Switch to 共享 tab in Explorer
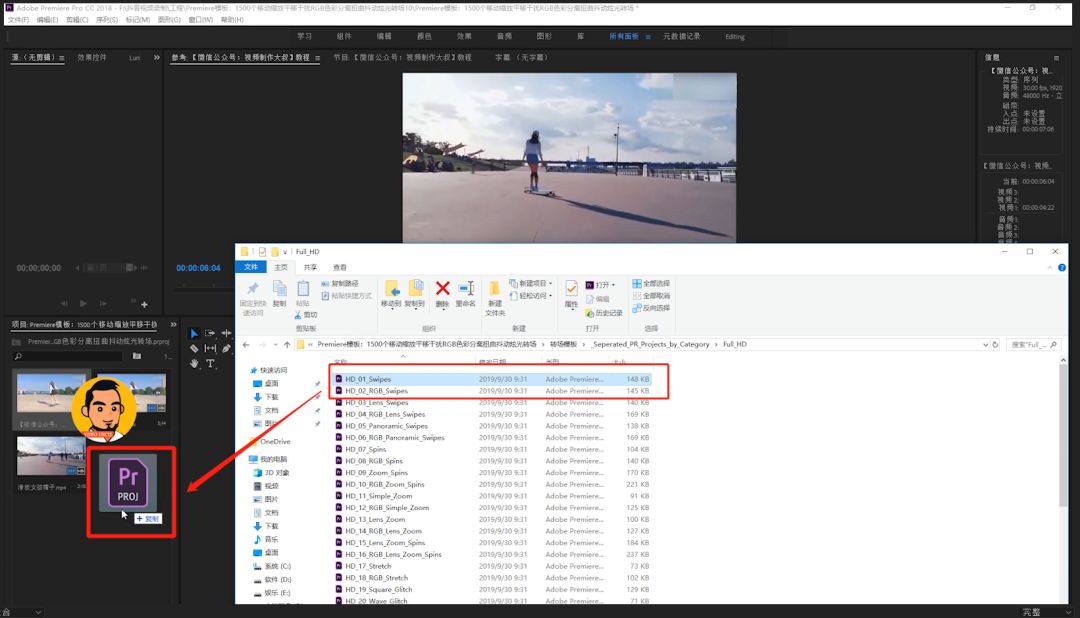The height and width of the screenshot is (618, 1080). 311,267
